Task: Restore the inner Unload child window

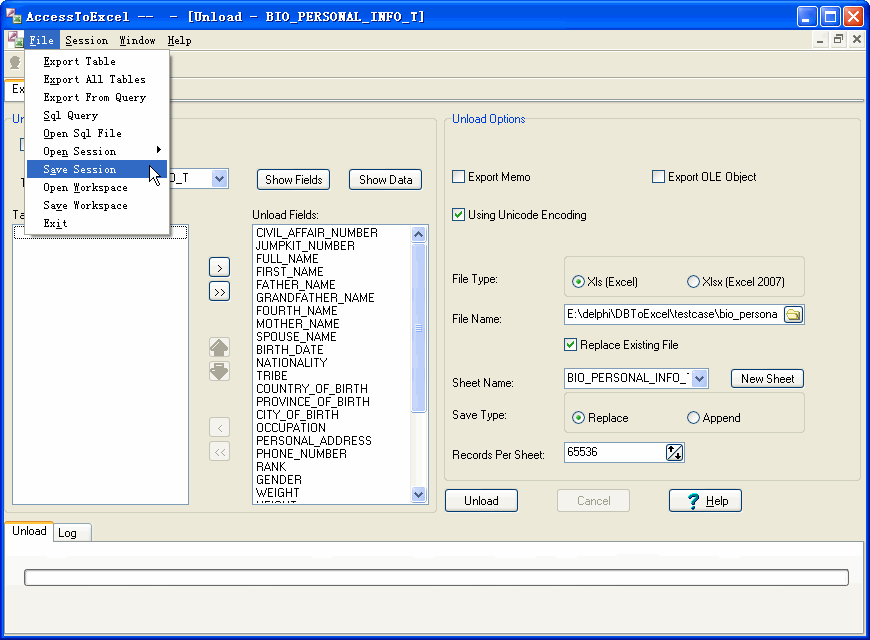Action: pos(838,39)
